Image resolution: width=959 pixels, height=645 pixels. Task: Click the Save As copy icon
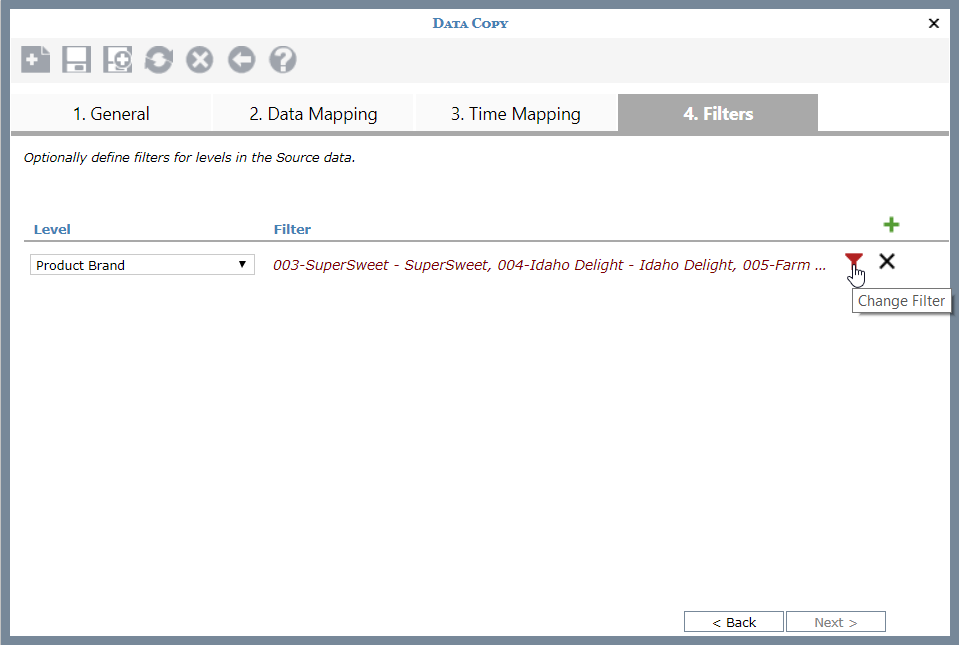[117, 60]
